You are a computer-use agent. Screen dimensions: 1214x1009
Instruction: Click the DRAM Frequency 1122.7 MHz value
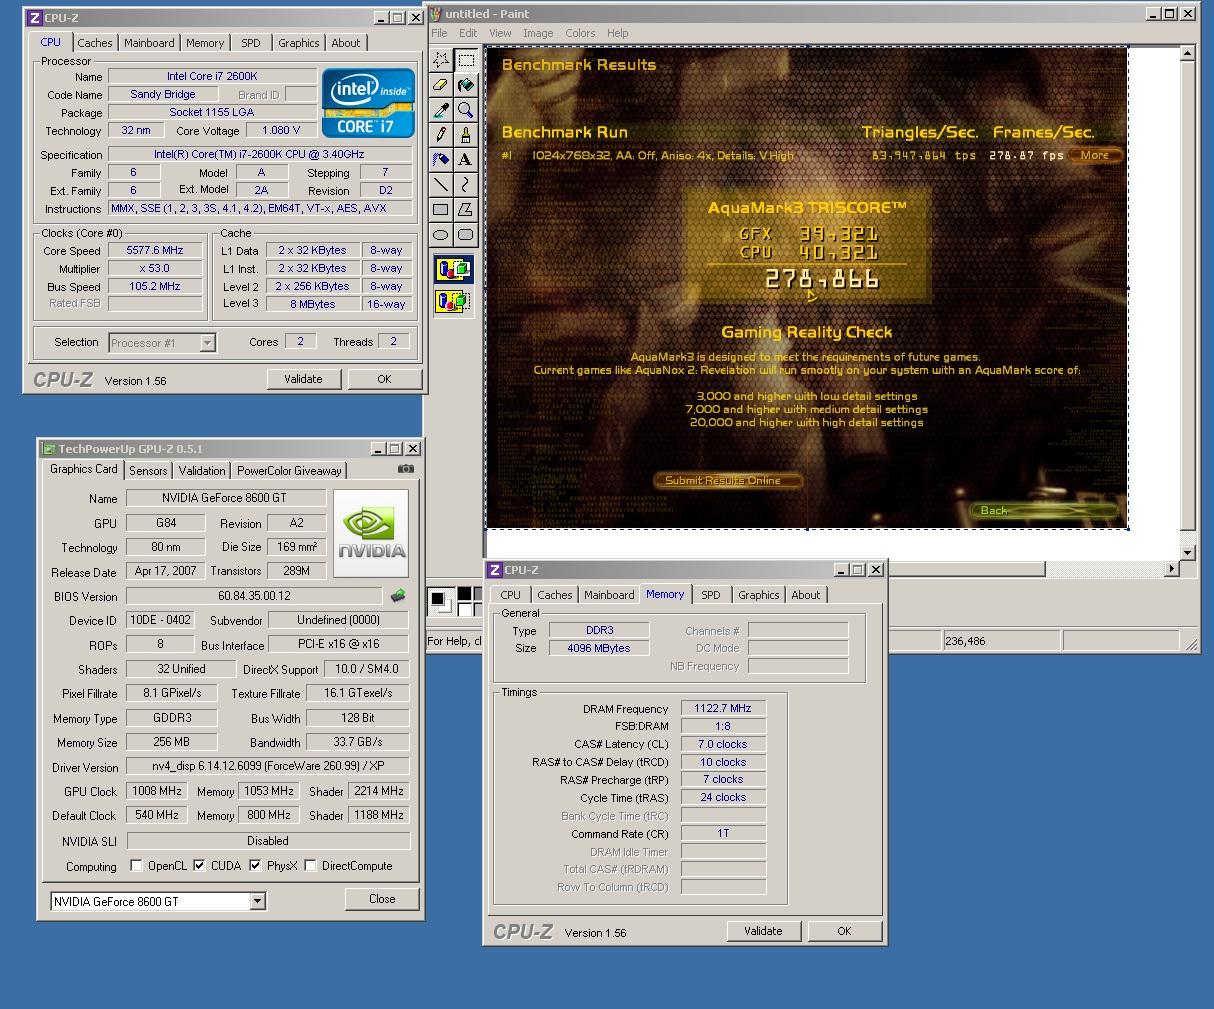point(723,708)
